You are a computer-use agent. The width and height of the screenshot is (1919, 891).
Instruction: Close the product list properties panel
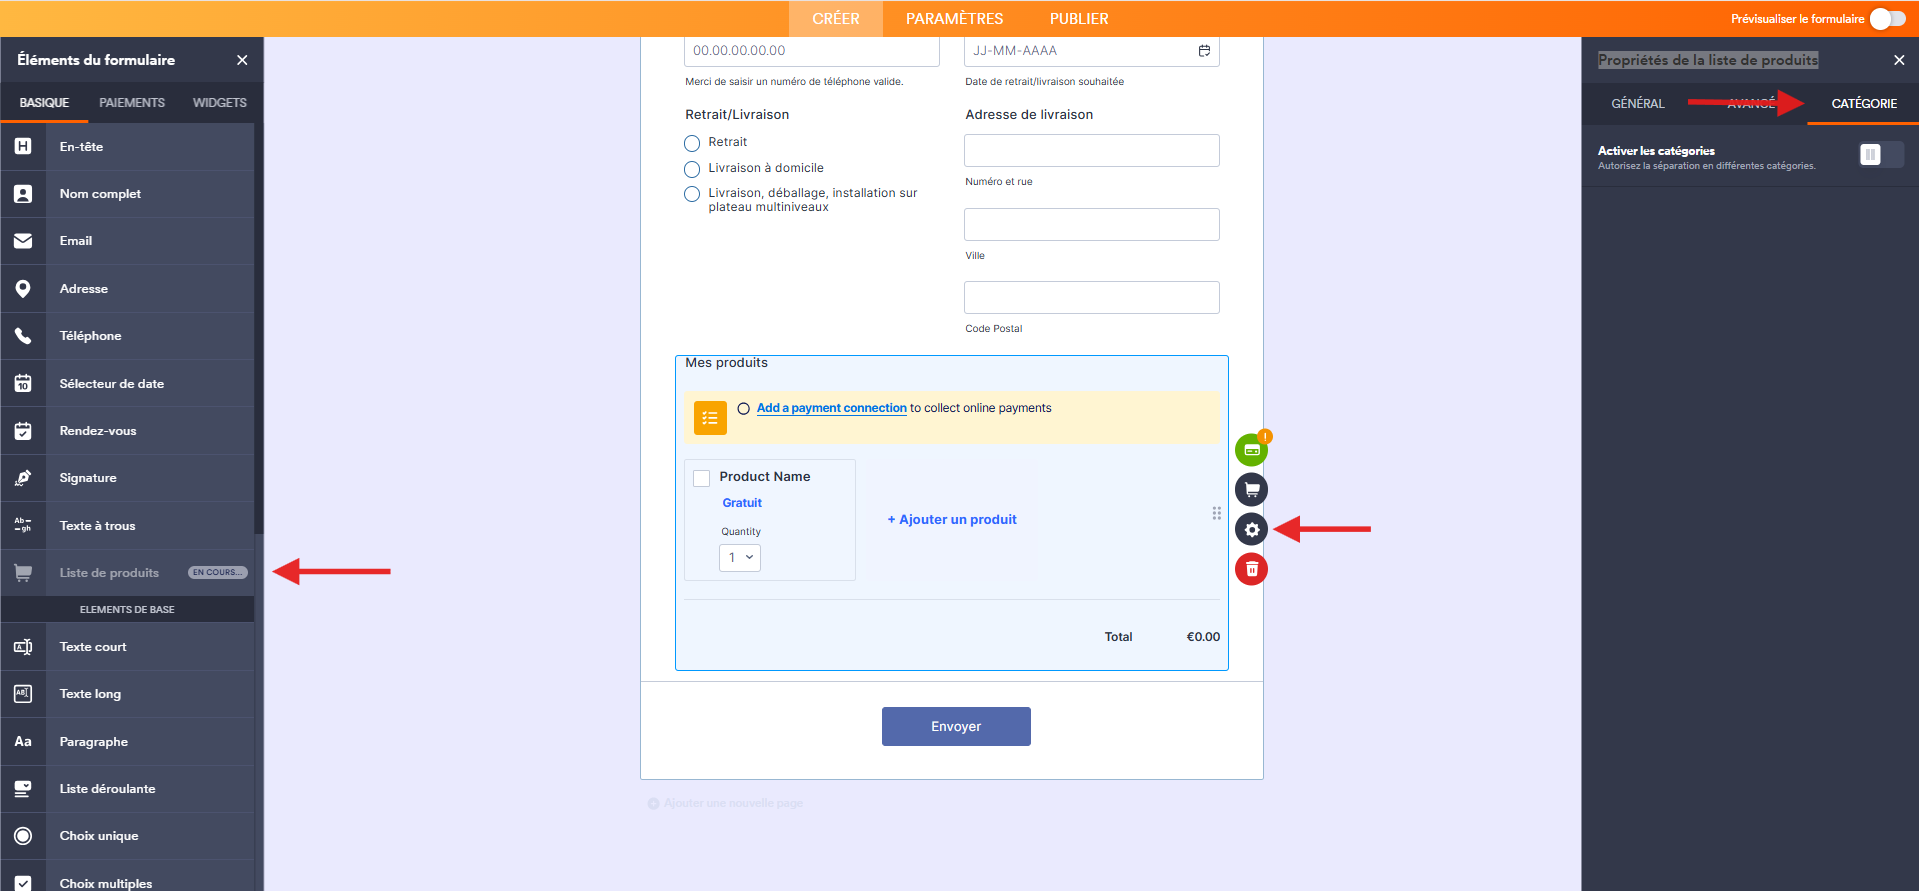(1899, 60)
